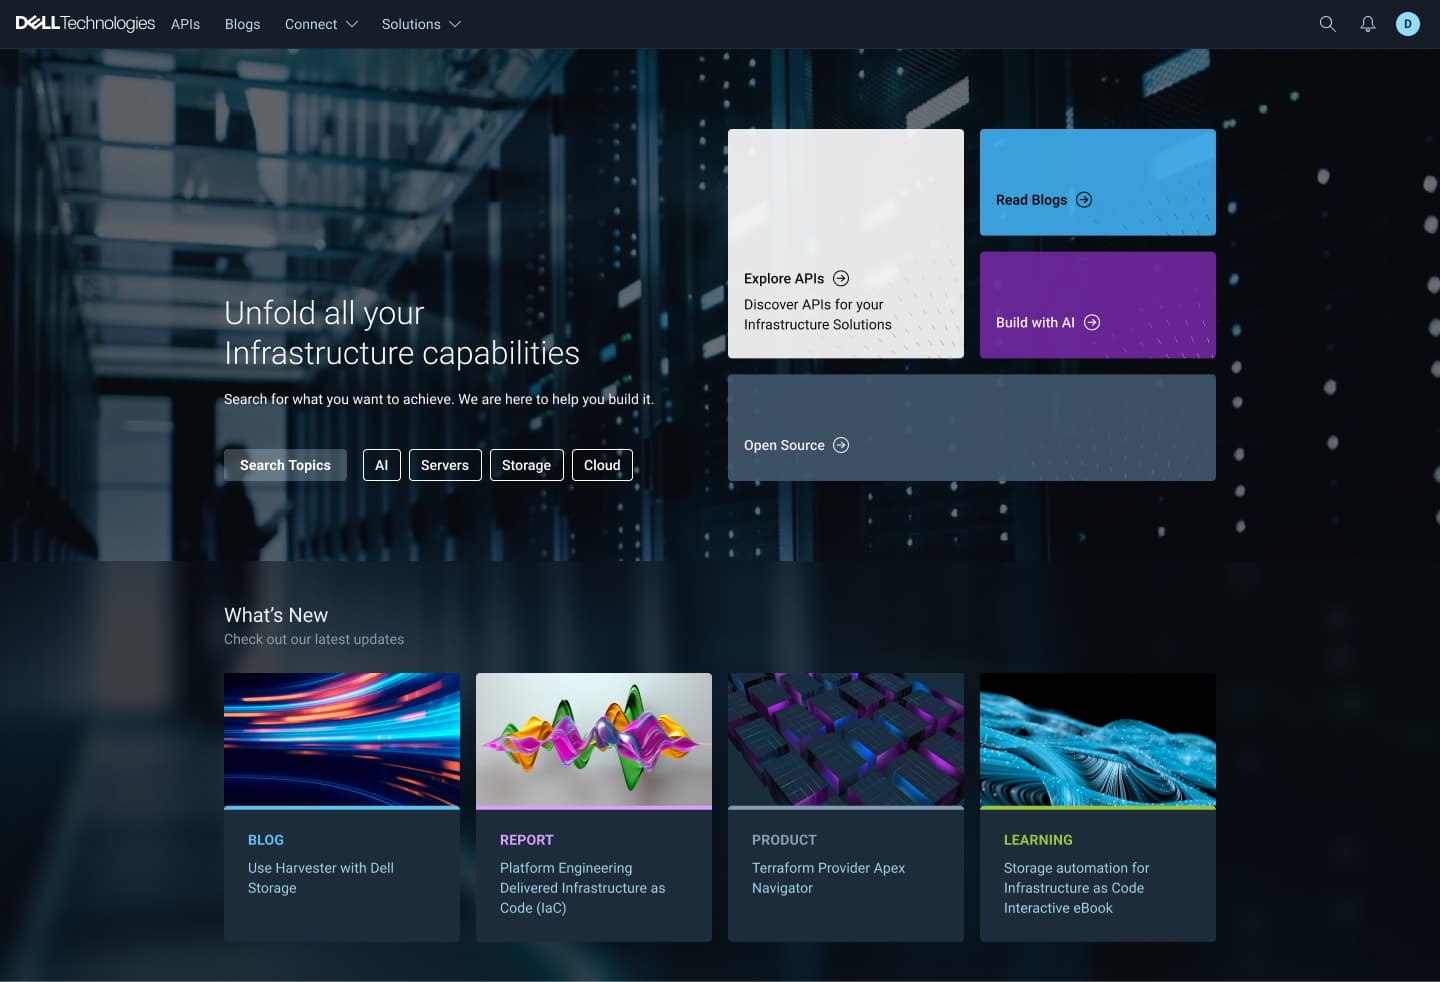The height and width of the screenshot is (982, 1440).
Task: Open "Storage automation for Infrastructure as Code" eBook
Action: click(1076, 888)
